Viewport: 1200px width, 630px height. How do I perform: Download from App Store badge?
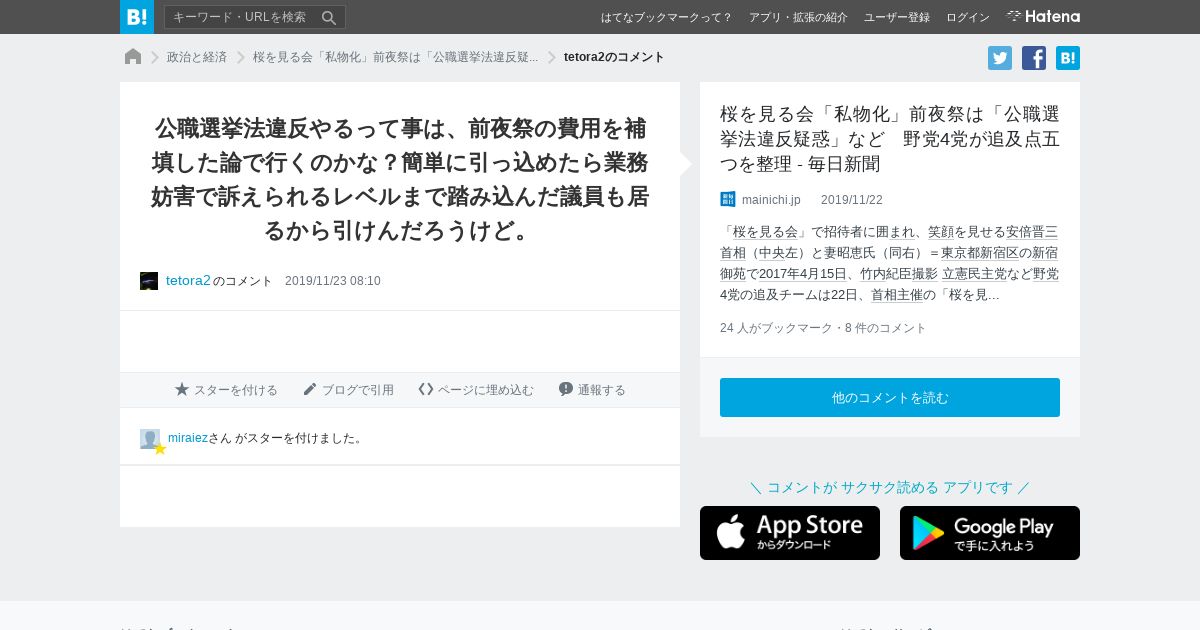[790, 533]
